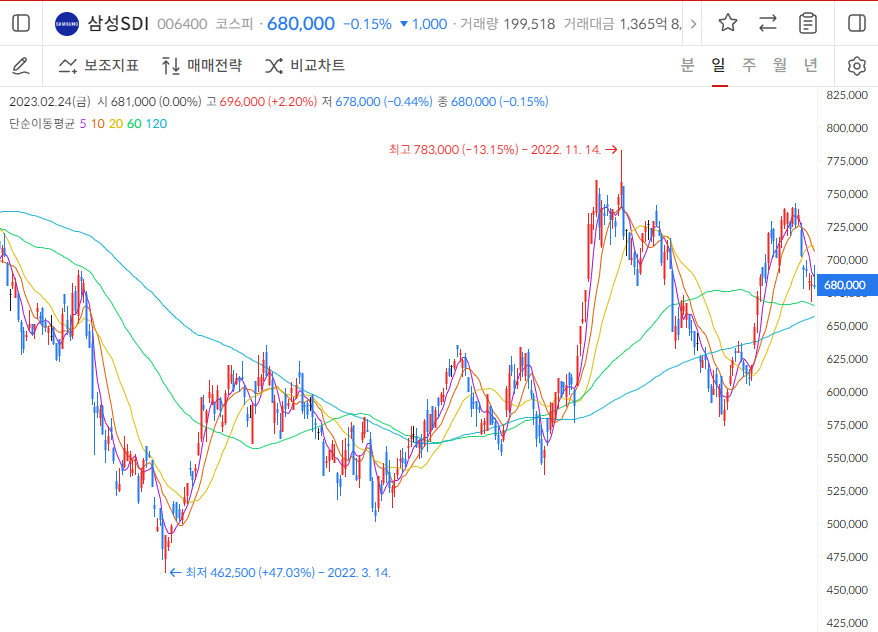Click 600,000 on the price axis
This screenshot has width=878, height=632.
tap(847, 392)
